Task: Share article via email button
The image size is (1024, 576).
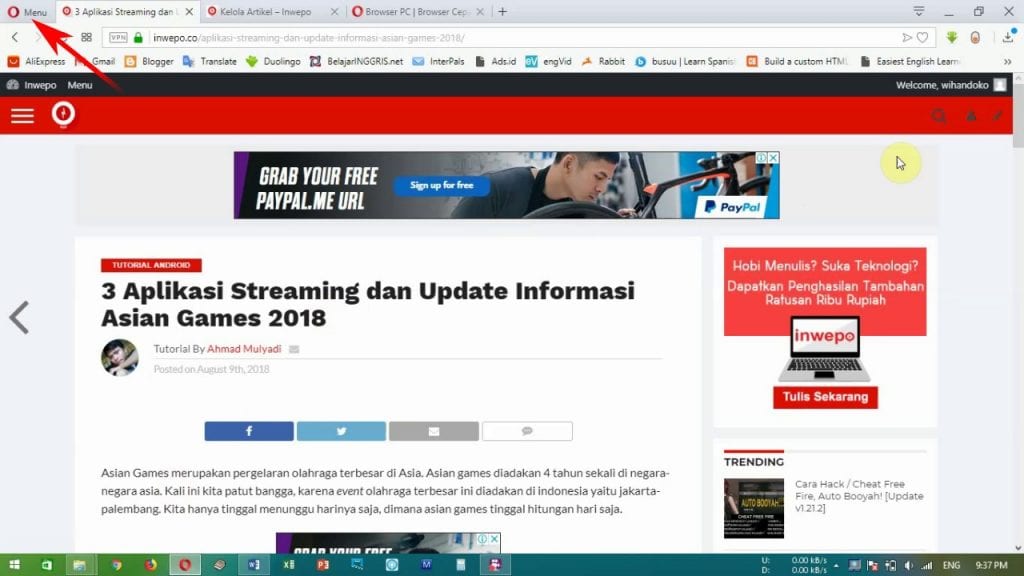Action: 434,431
